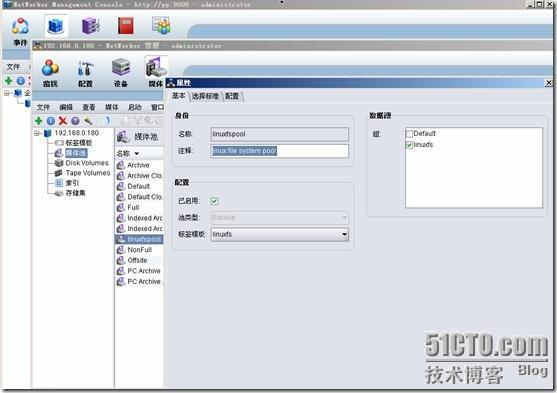
Task: Select 存储集 in the tree
Action: pos(75,193)
